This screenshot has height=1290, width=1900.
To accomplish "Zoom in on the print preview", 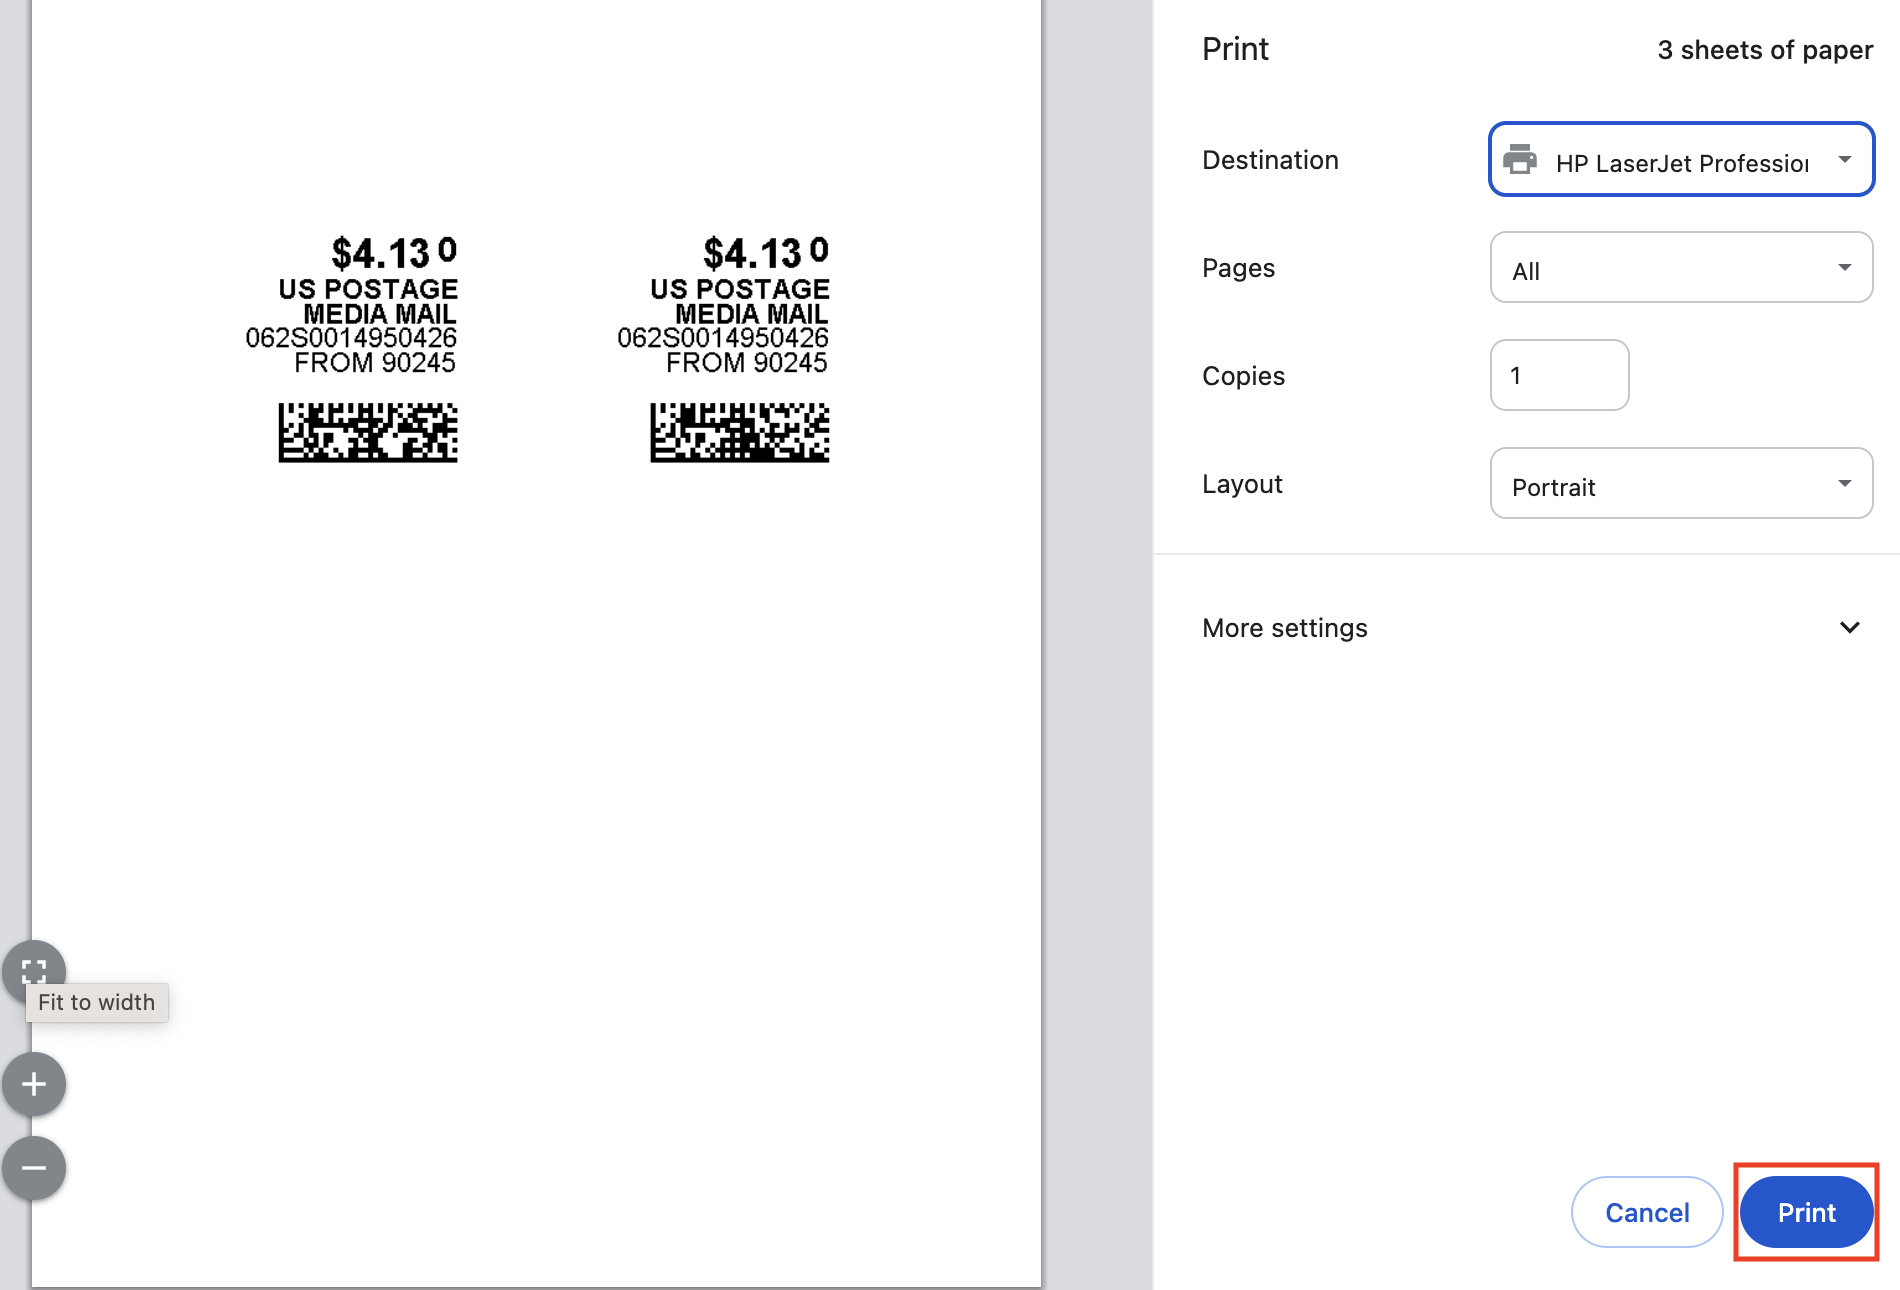I will click(x=34, y=1084).
